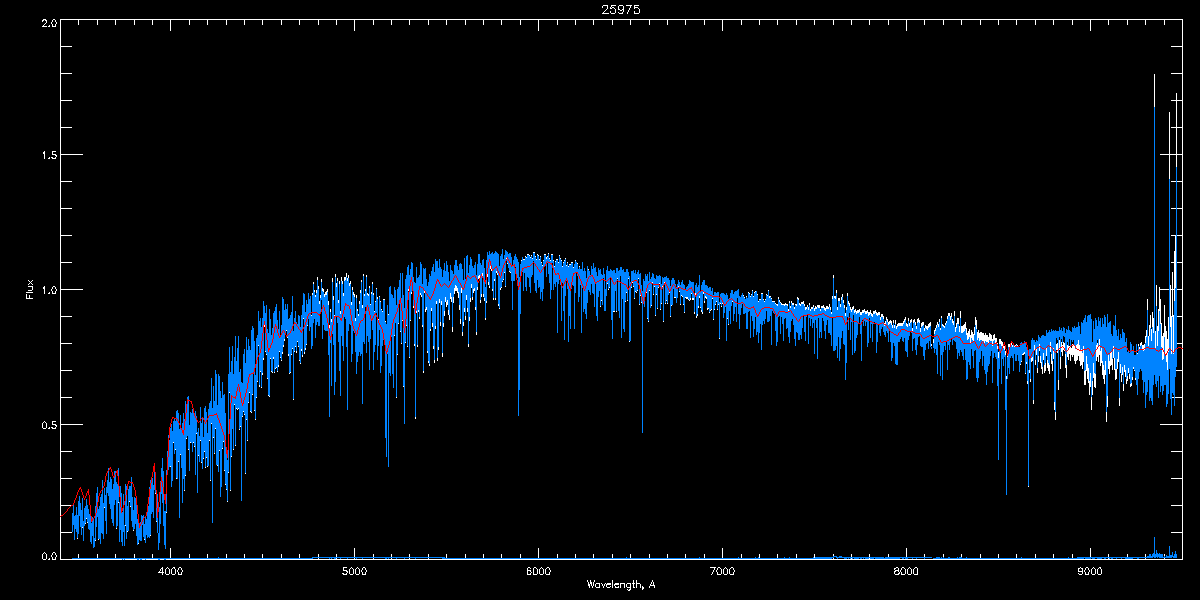Viewport: 1200px width, 600px height.
Task: Click the 5000 wavelength tick label
Action: (x=355, y=572)
